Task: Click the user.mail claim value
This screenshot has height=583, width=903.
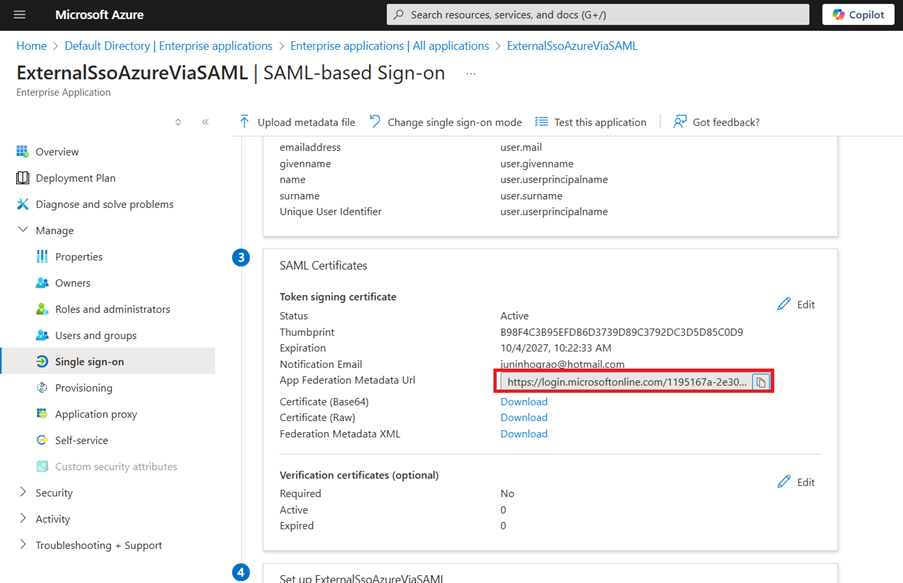Action: tap(521, 147)
